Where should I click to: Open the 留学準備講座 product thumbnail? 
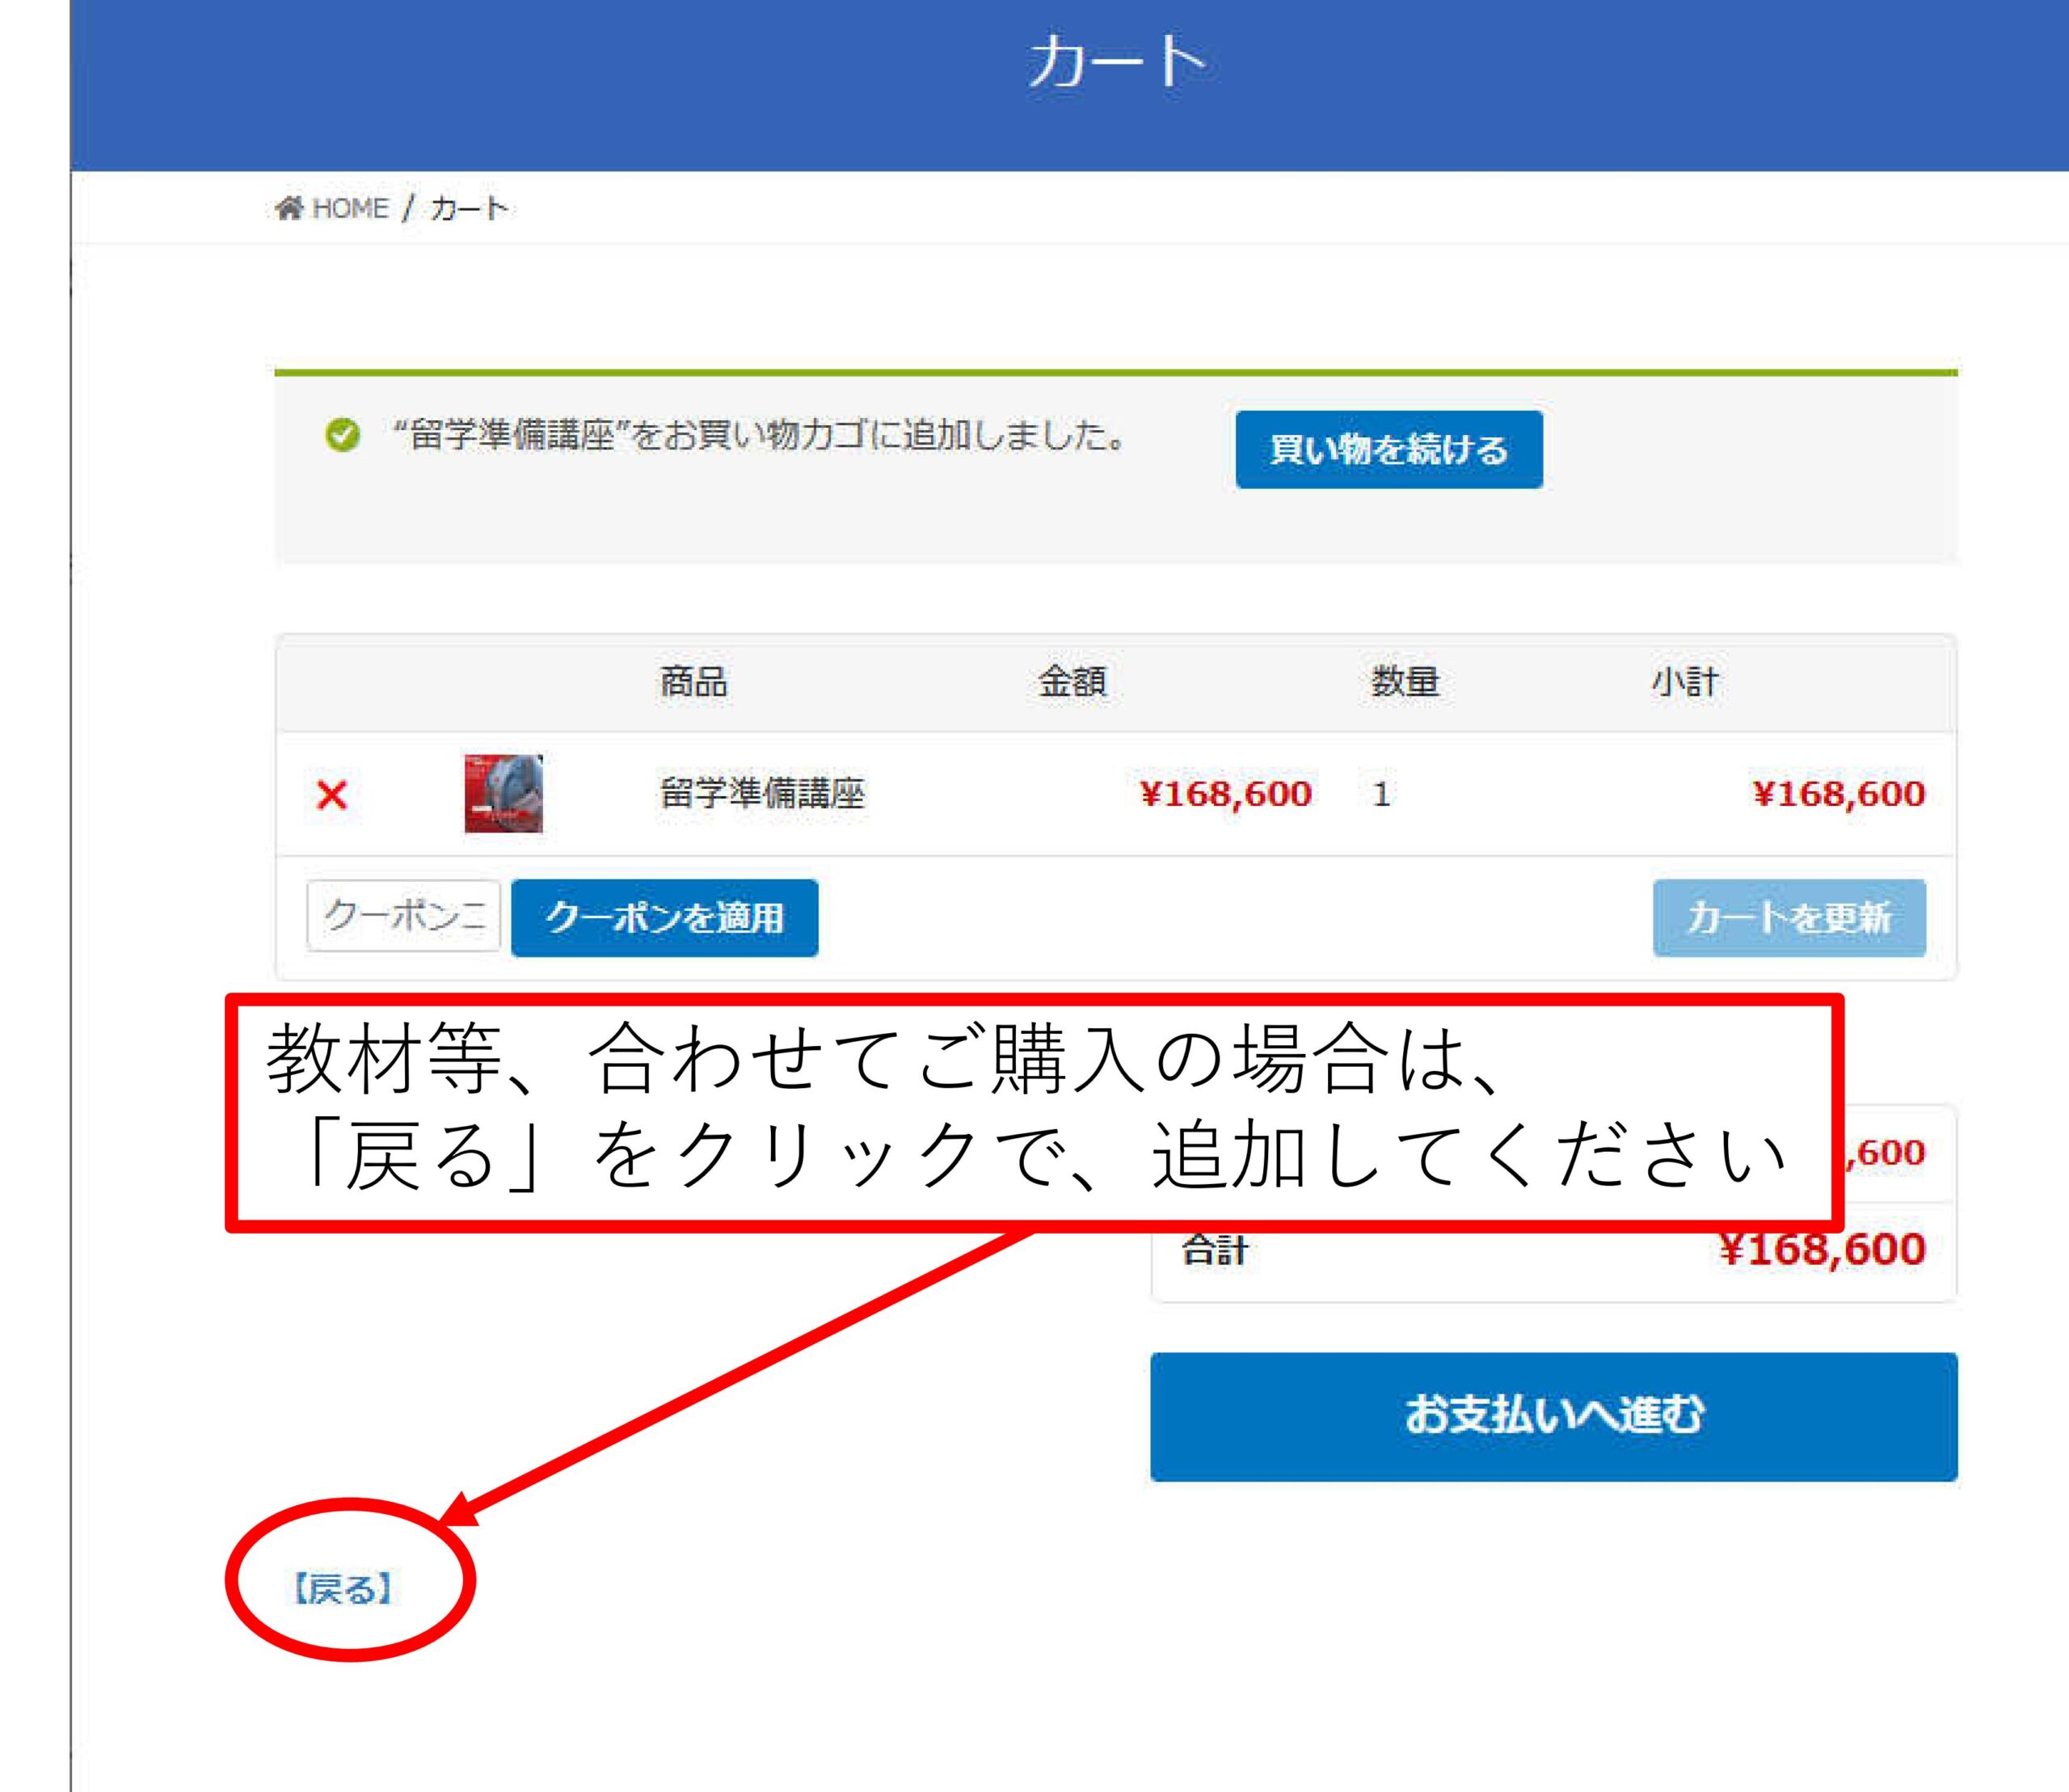pos(503,793)
